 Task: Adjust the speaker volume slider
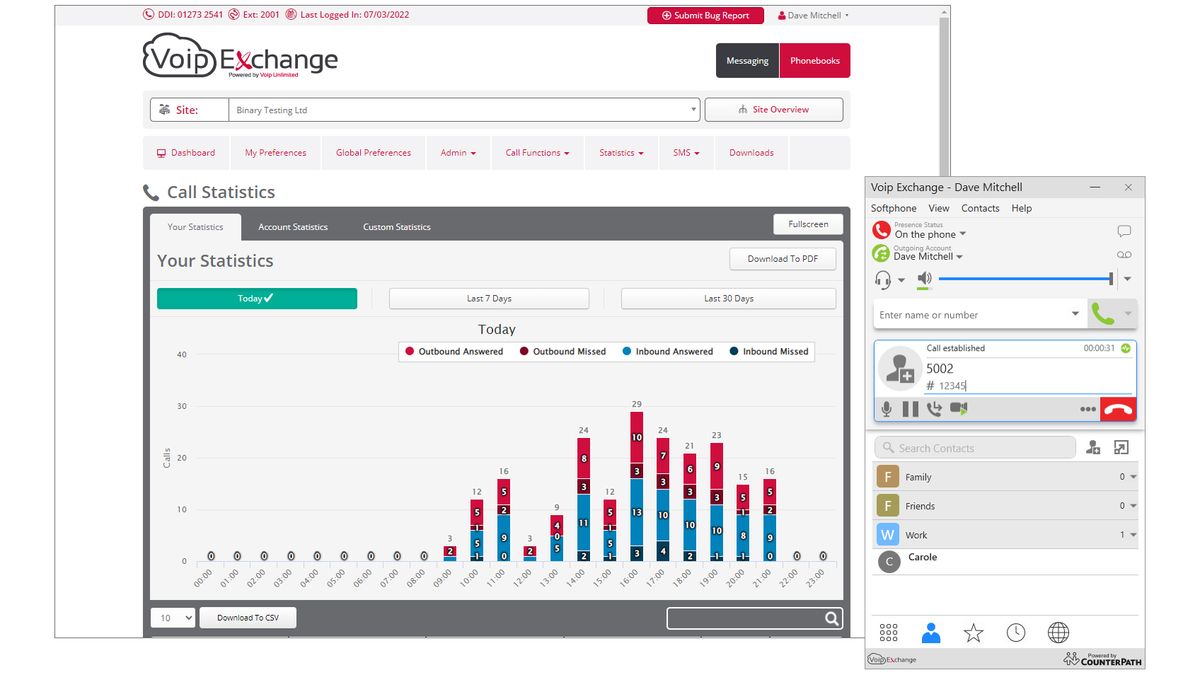click(x=1020, y=280)
